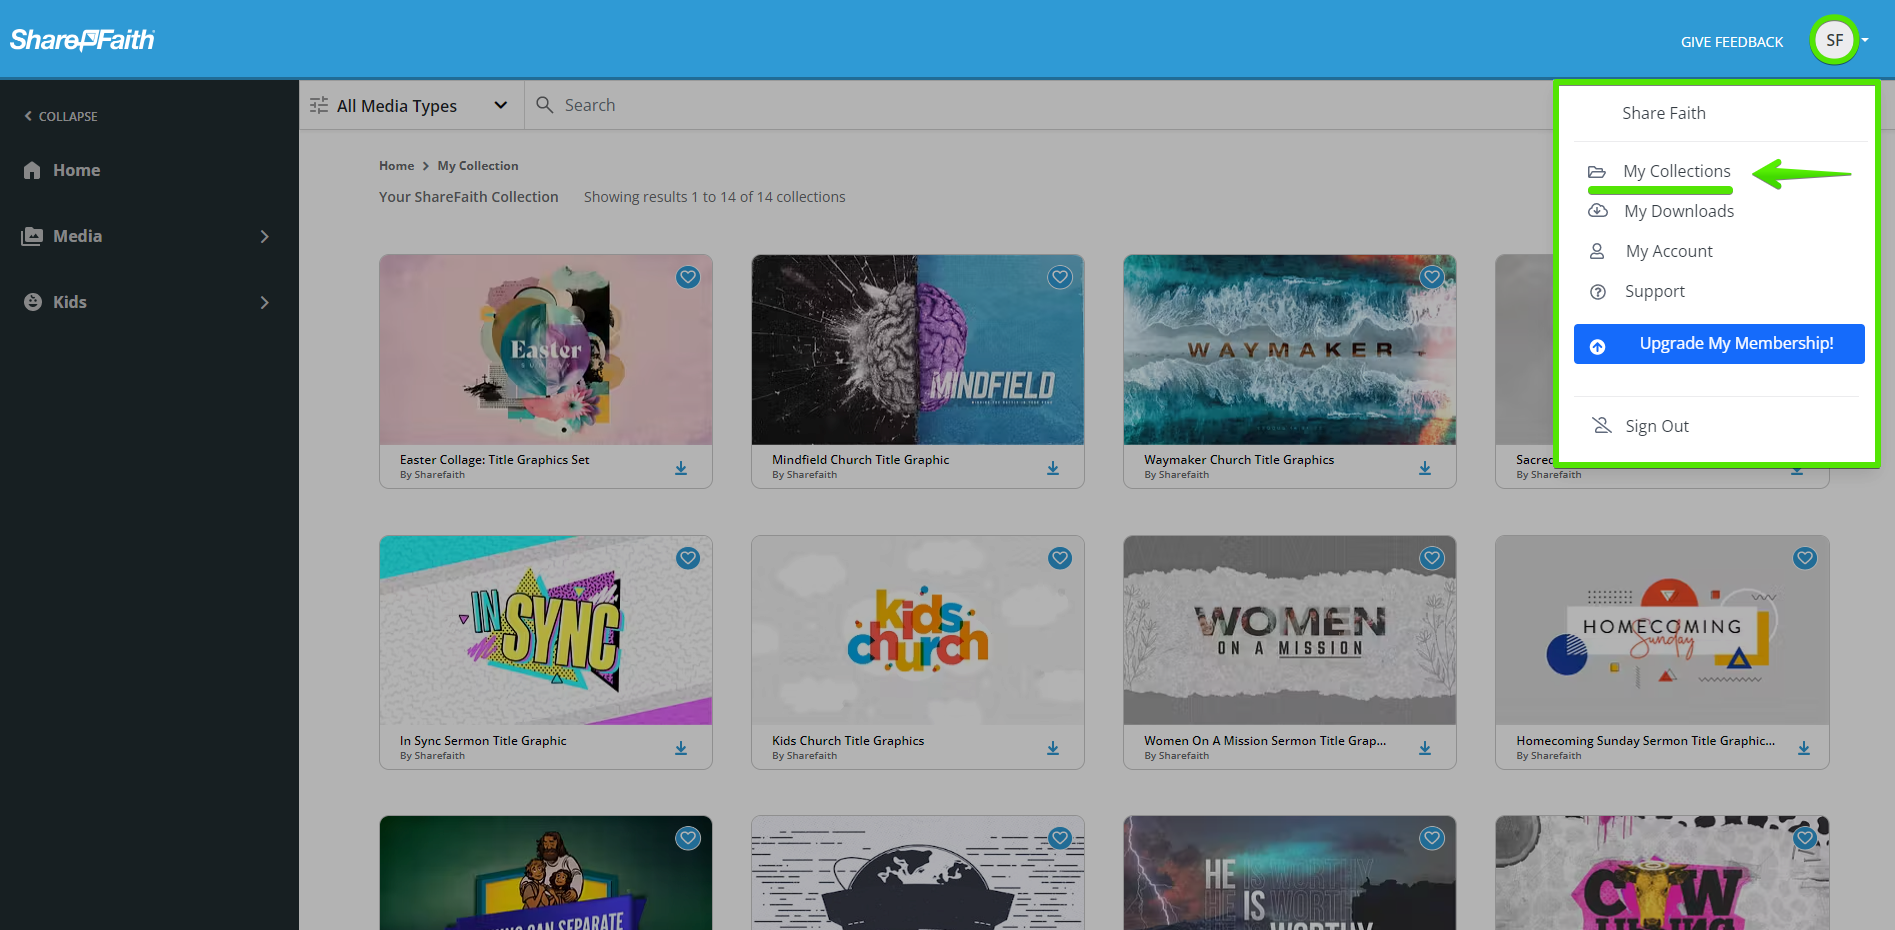Open Waymaker Church Title Graphics title
This screenshot has width=1895, height=930.
1239,460
